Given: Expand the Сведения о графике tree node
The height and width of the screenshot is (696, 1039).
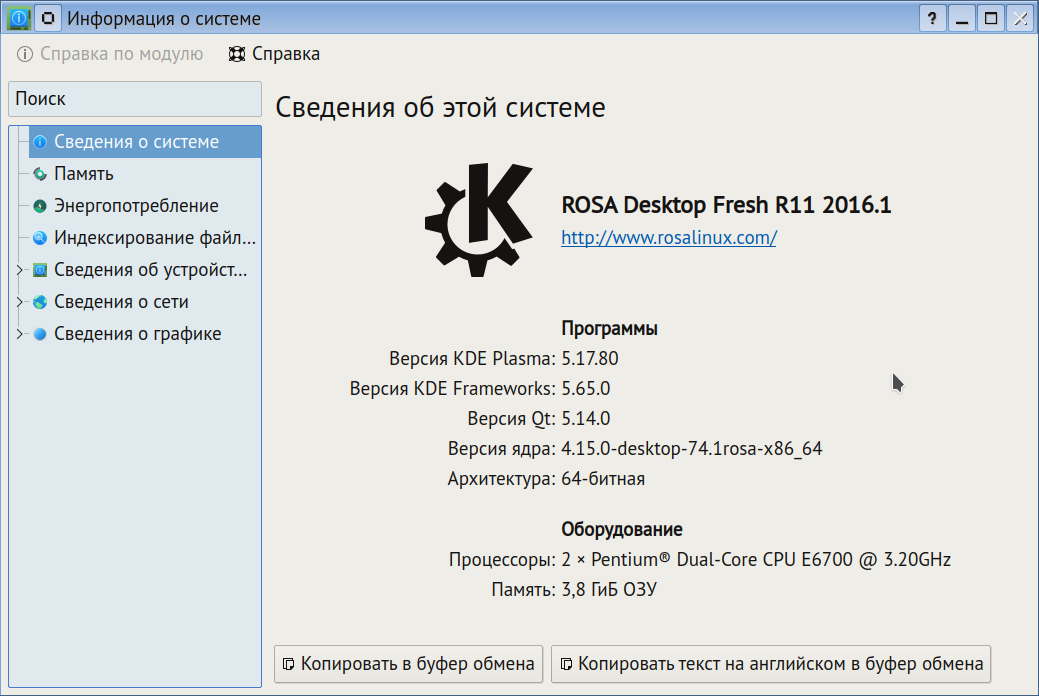Looking at the screenshot, I should 19,334.
